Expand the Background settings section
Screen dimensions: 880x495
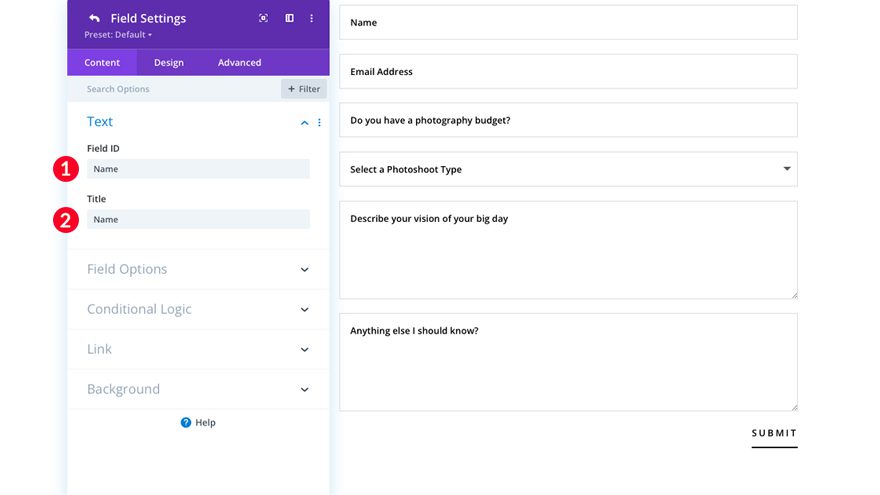click(x=305, y=389)
